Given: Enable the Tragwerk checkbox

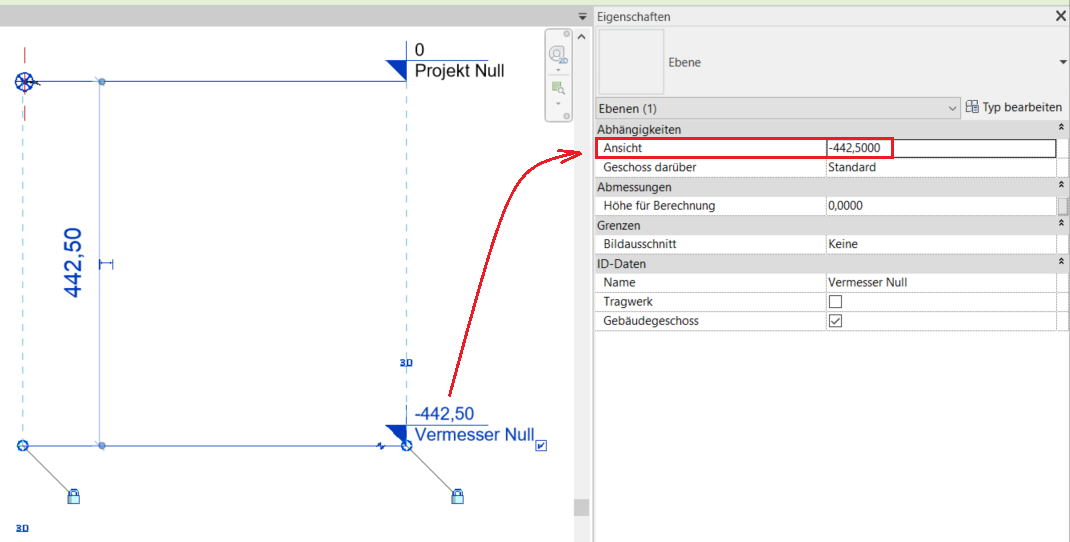Looking at the screenshot, I should pos(835,301).
